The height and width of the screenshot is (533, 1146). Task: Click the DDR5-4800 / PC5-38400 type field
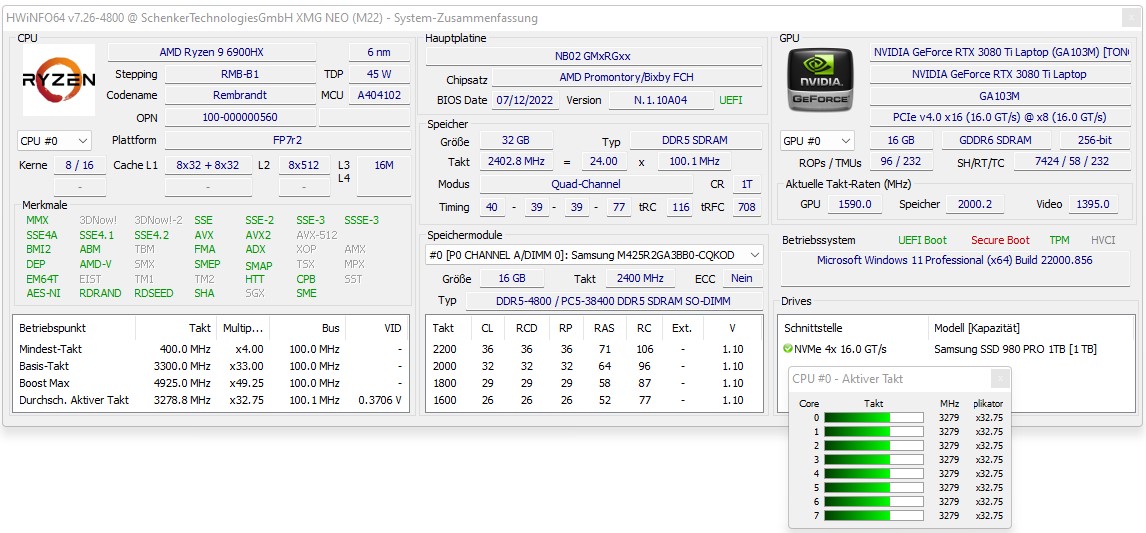tap(613, 300)
